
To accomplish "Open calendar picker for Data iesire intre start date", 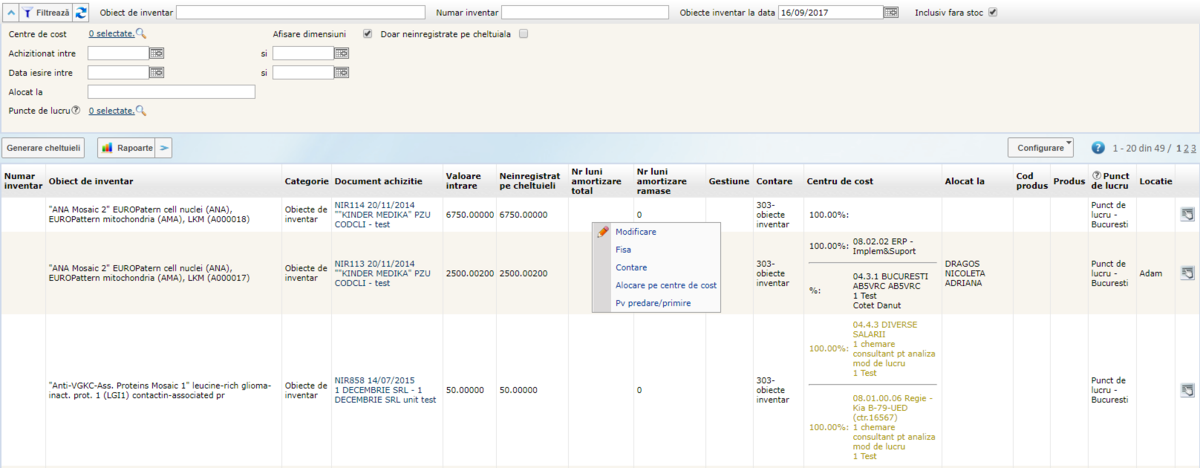I will (156, 72).
